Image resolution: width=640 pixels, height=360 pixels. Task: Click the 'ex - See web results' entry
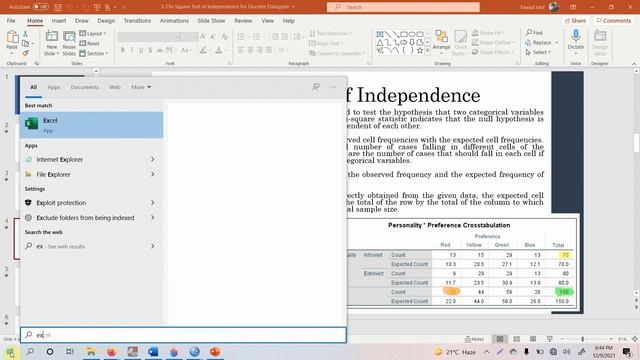coord(92,246)
